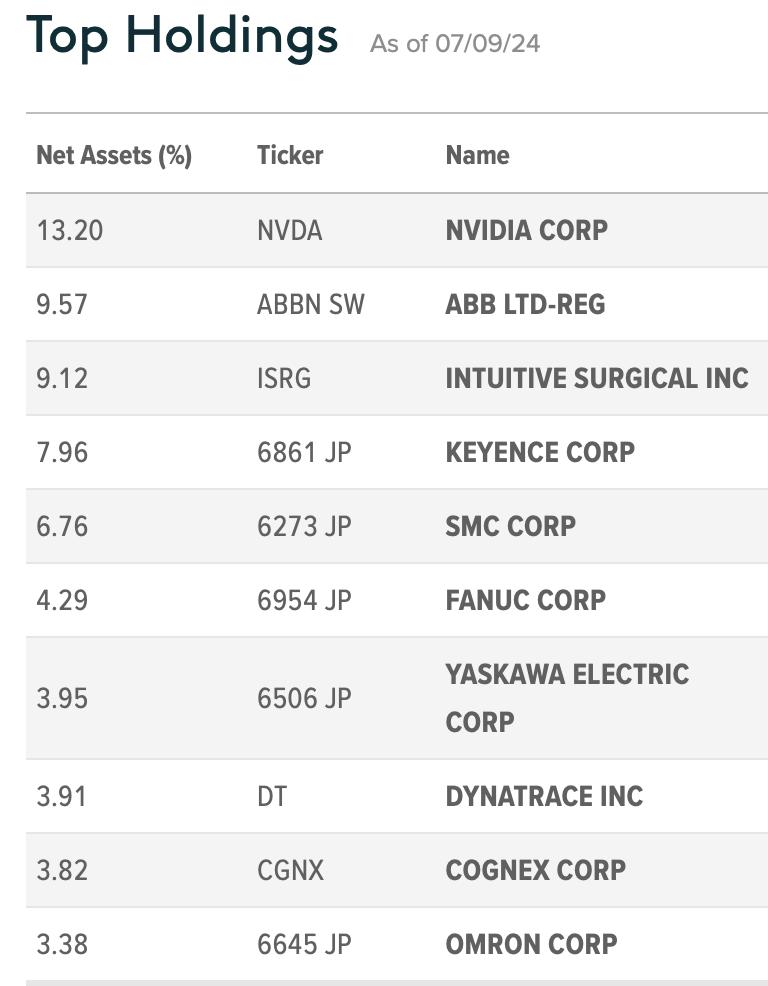This screenshot has height=986, width=768.
Task: Click the Net Assets (%) column header
Action: click(x=114, y=155)
